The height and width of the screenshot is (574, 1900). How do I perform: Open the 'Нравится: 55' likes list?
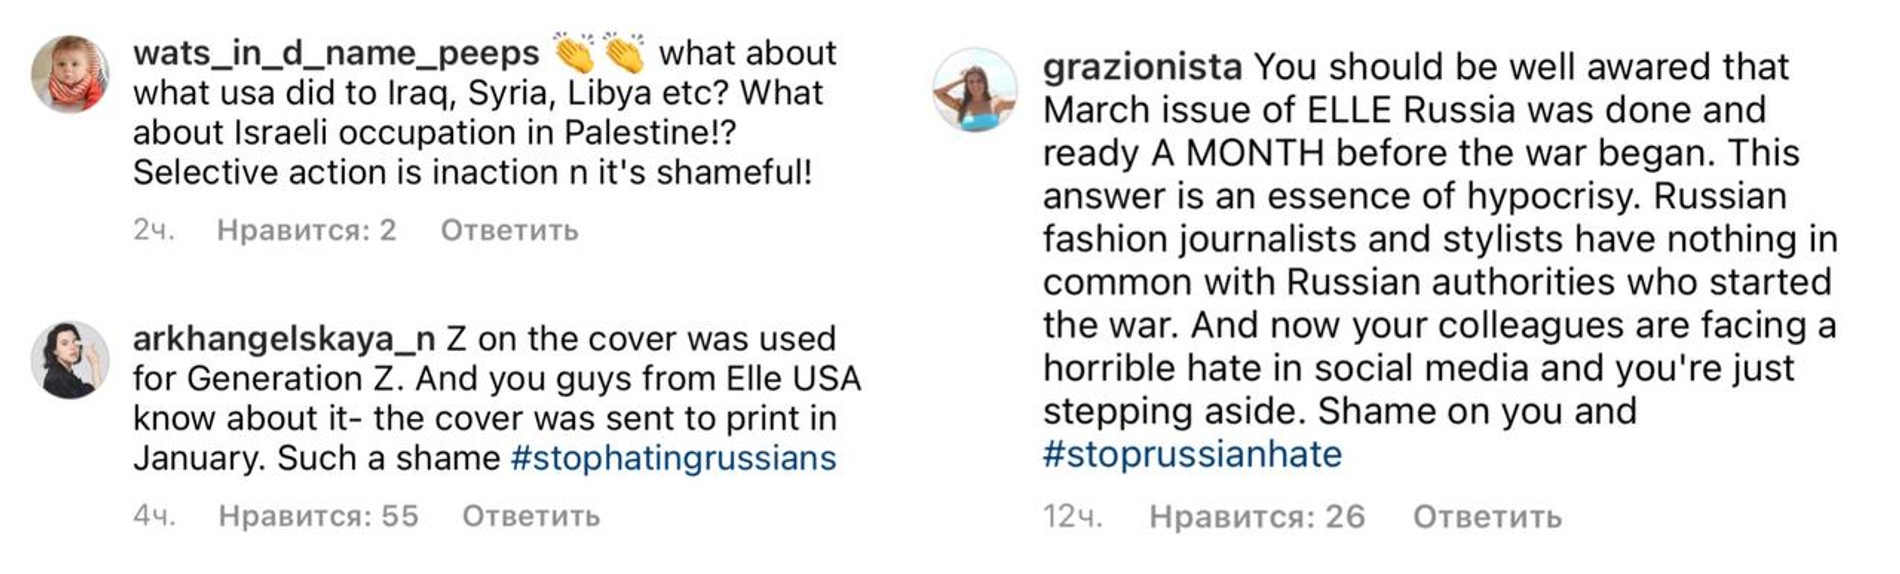pos(318,516)
